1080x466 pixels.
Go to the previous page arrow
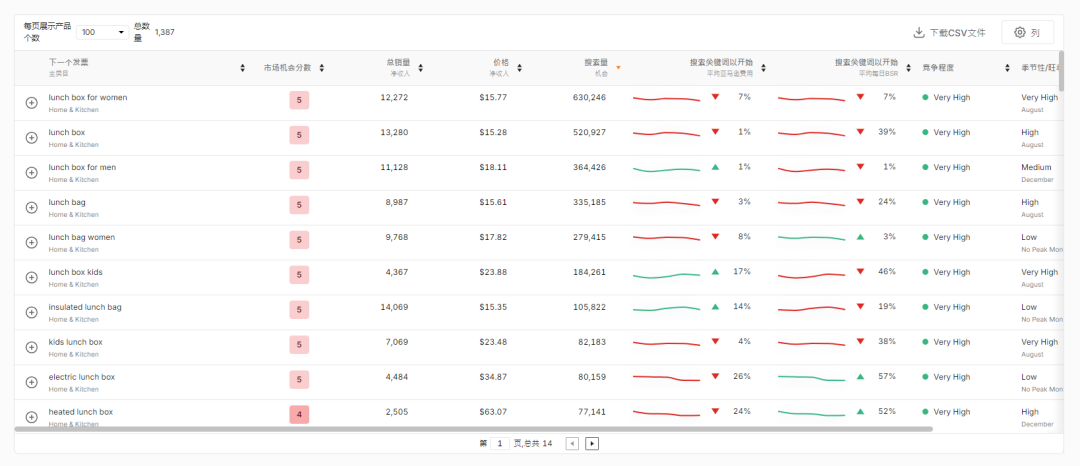(x=572, y=443)
